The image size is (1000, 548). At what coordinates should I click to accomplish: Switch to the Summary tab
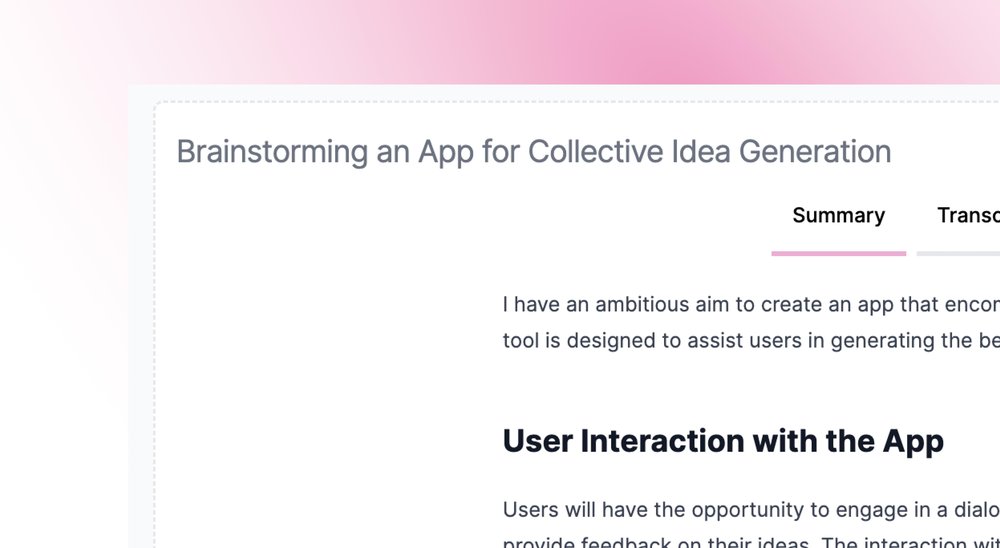838,216
